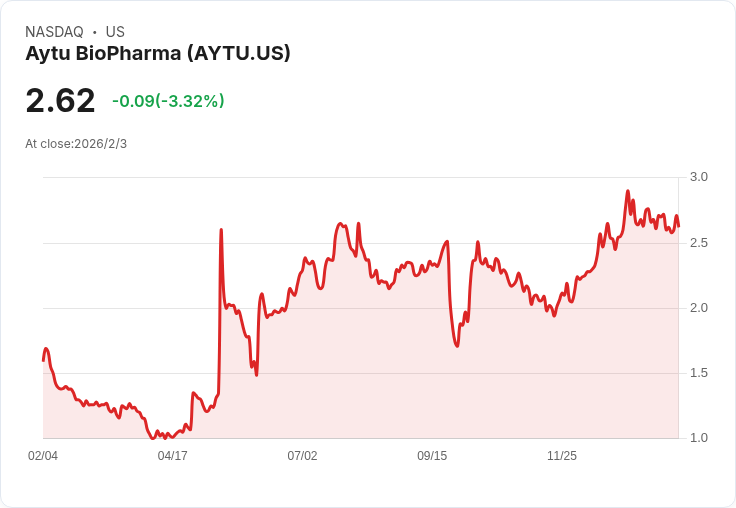
Task: Select the 07/02 date on x-axis
Action: click(x=302, y=456)
